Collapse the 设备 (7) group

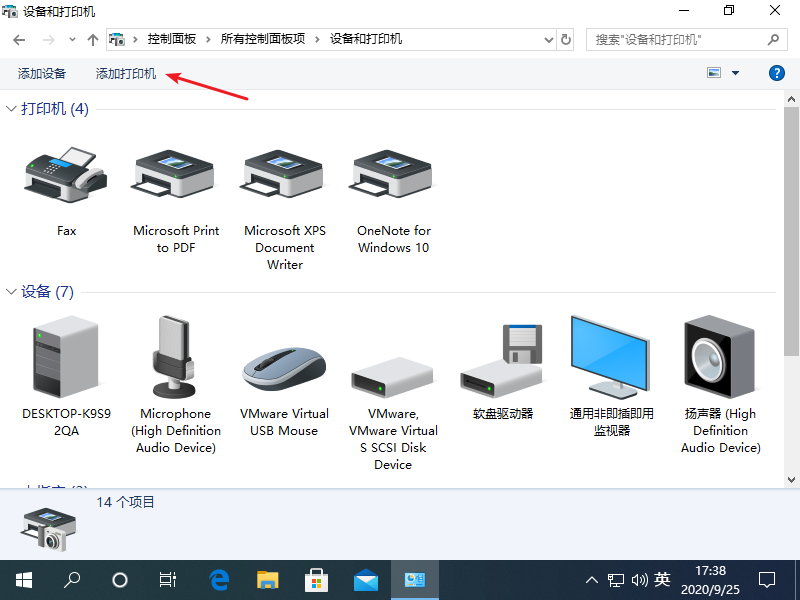tap(12, 292)
